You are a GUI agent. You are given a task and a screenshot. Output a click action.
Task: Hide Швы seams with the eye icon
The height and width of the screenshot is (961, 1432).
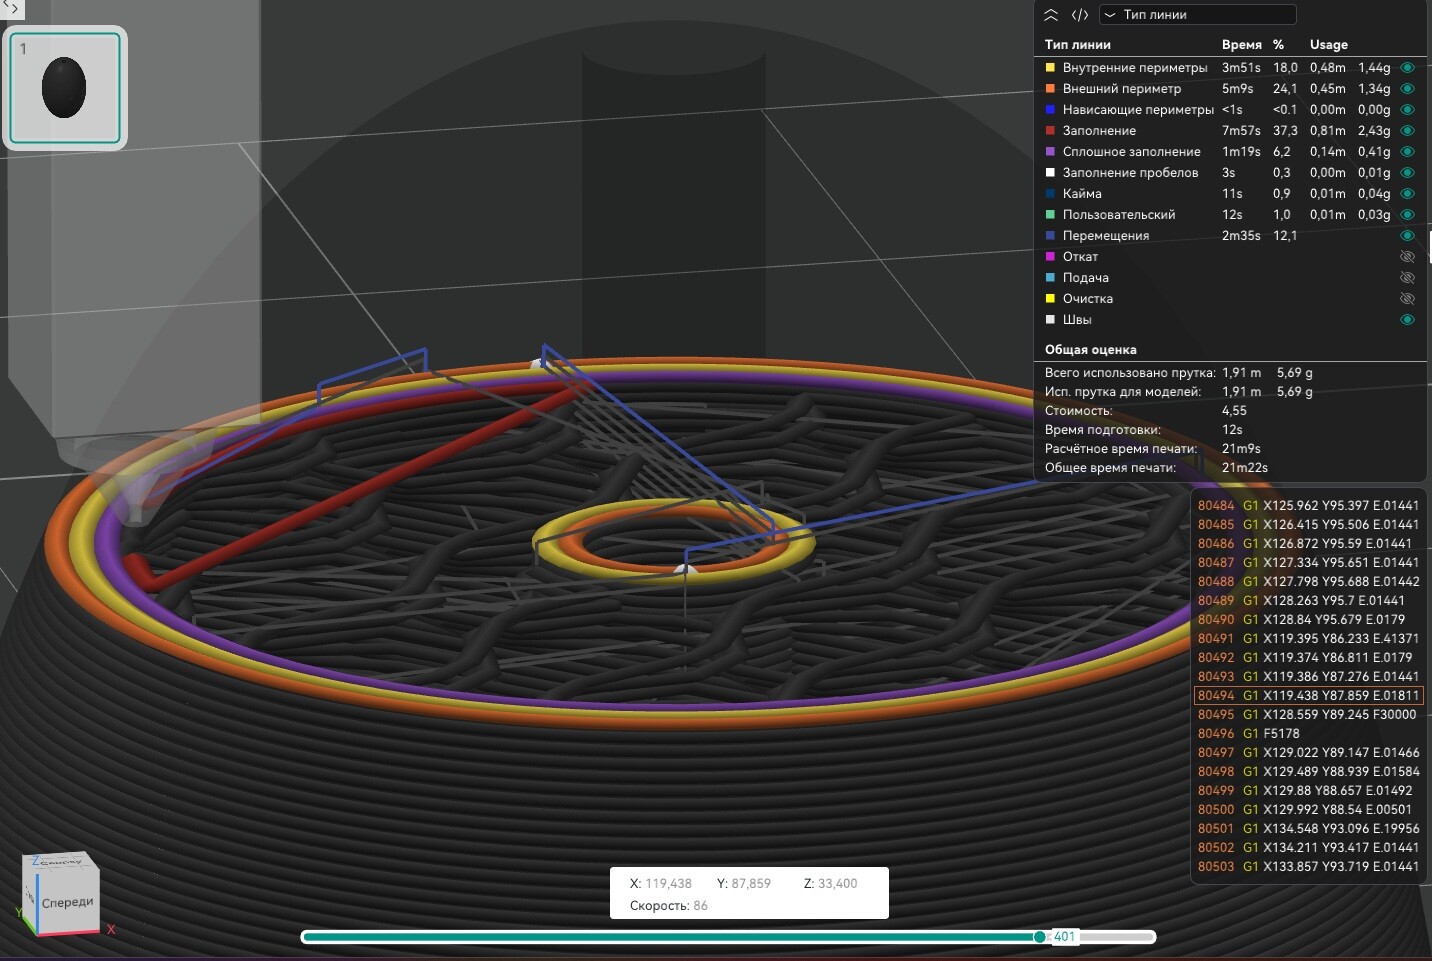click(x=1407, y=320)
